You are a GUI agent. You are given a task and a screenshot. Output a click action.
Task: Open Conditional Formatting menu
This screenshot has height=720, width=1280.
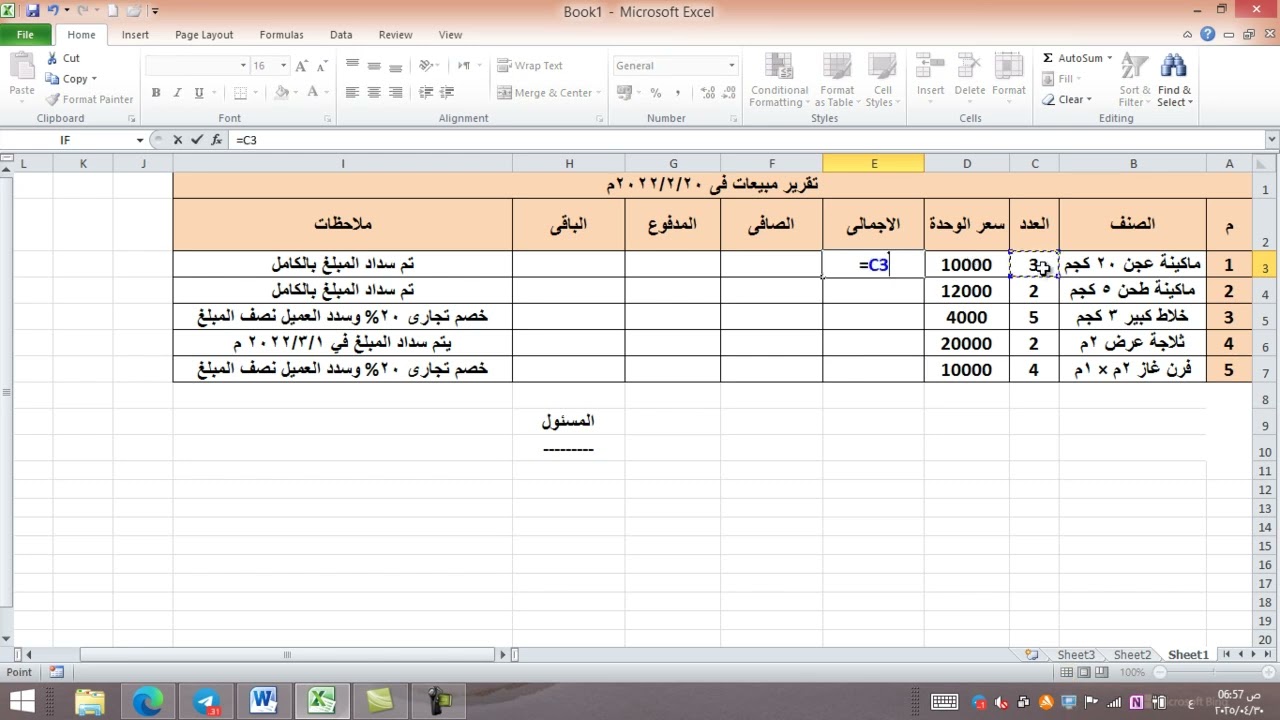779,80
